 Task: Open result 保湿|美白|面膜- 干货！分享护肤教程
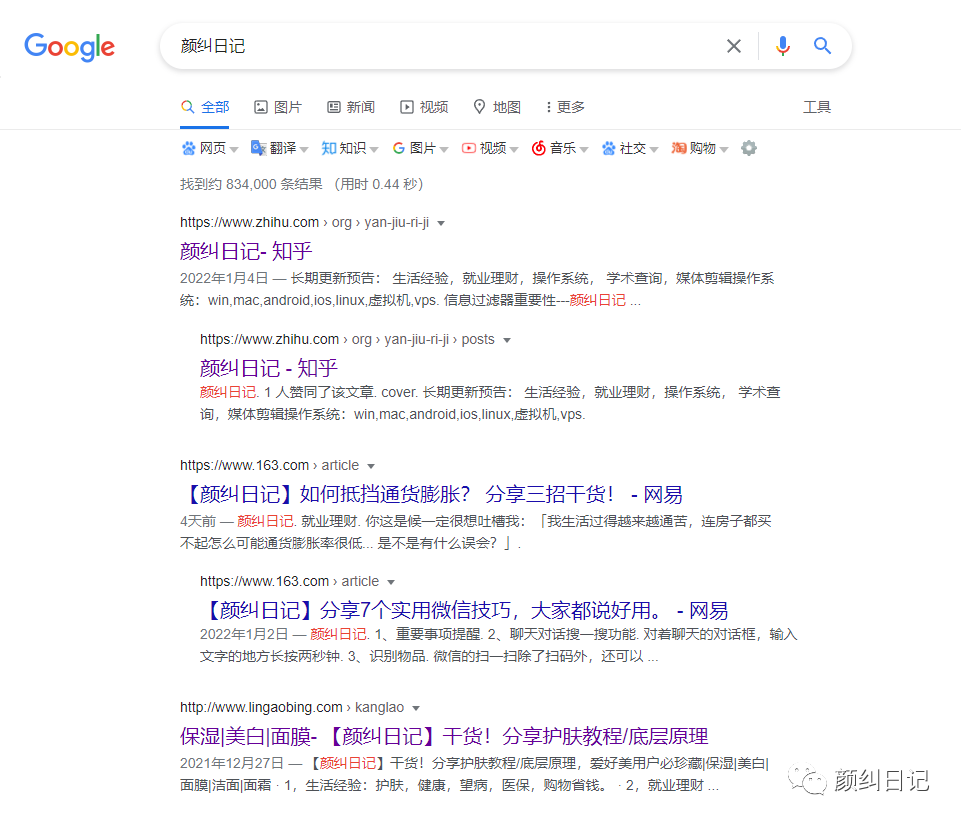click(444, 736)
